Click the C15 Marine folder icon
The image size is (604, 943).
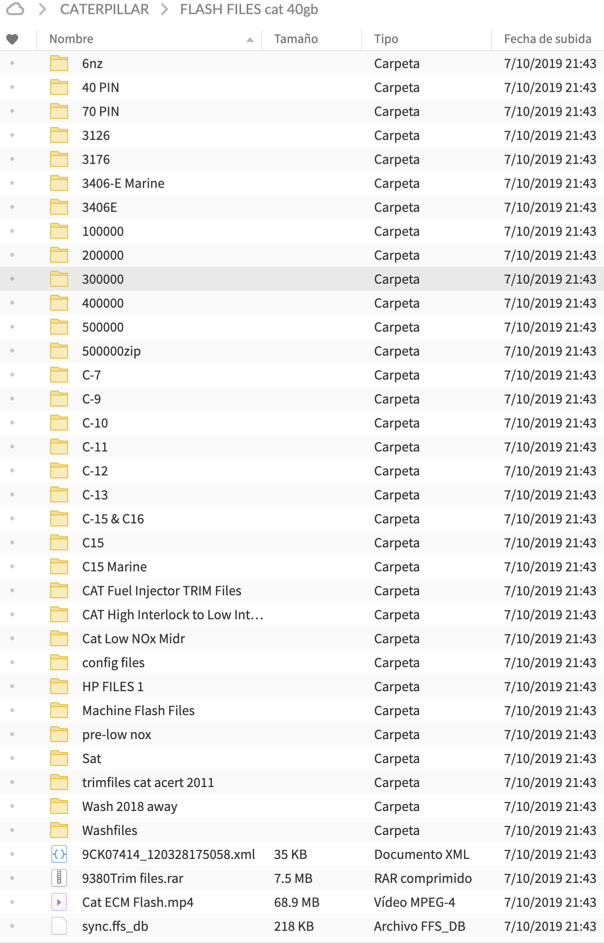59,567
